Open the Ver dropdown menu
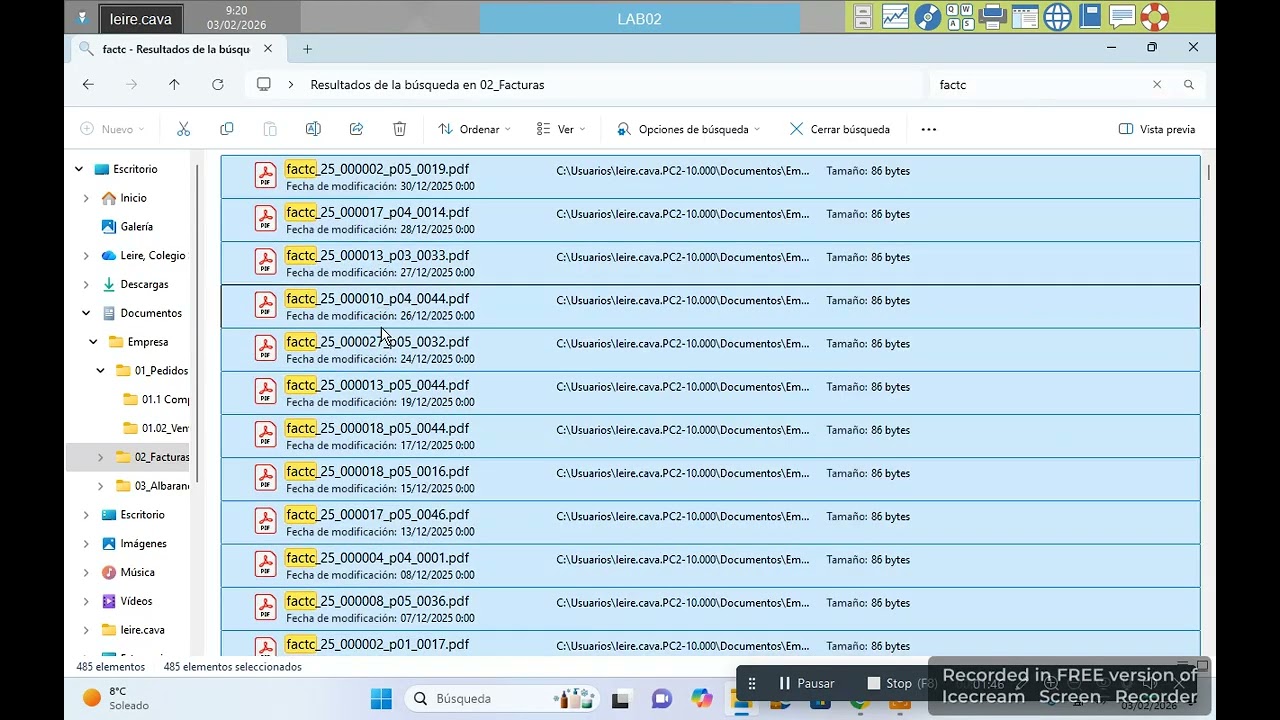 [561, 129]
